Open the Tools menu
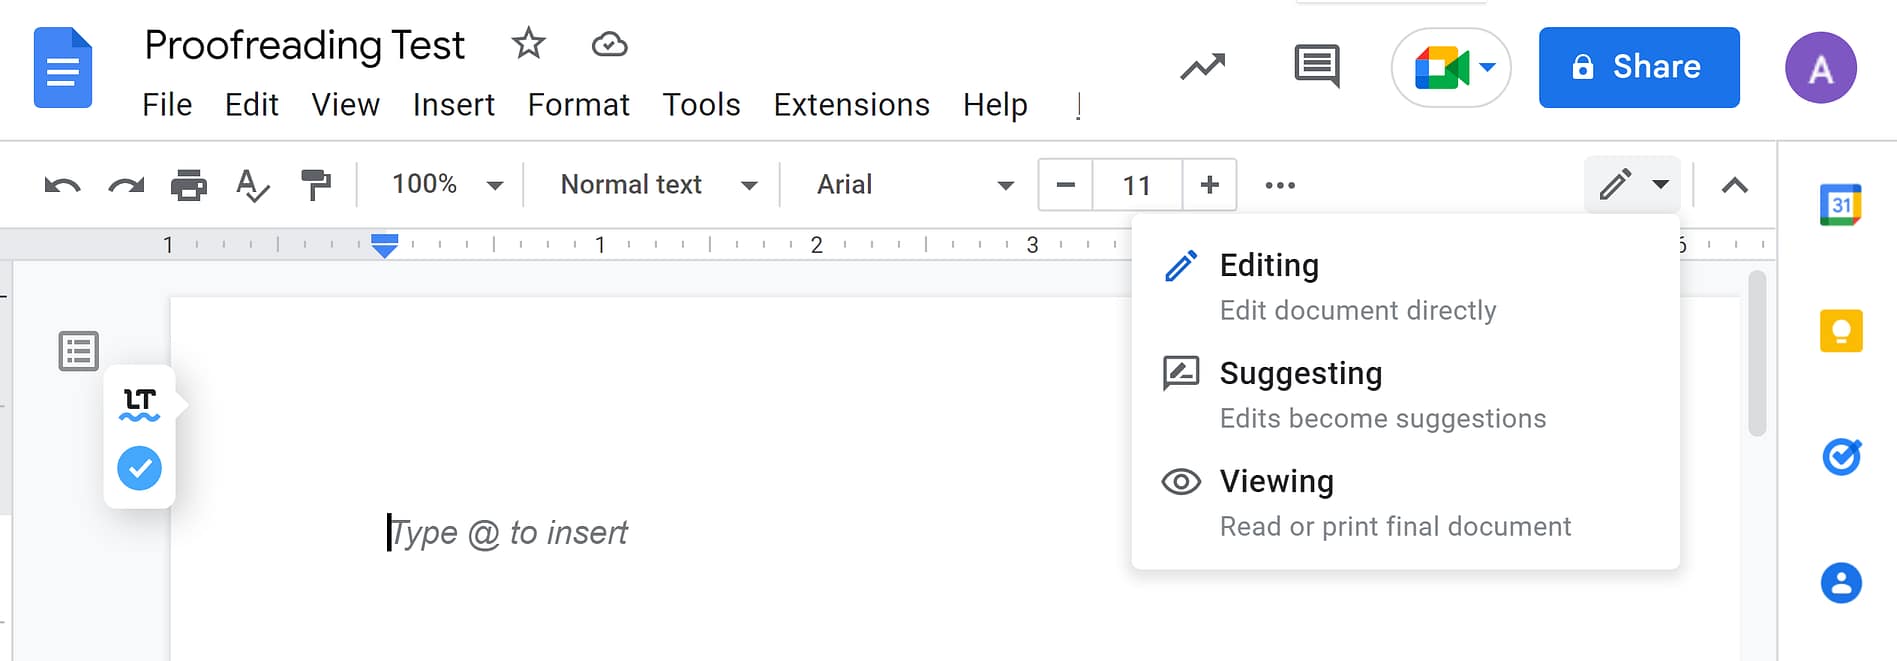The width and height of the screenshot is (1897, 661). (701, 104)
